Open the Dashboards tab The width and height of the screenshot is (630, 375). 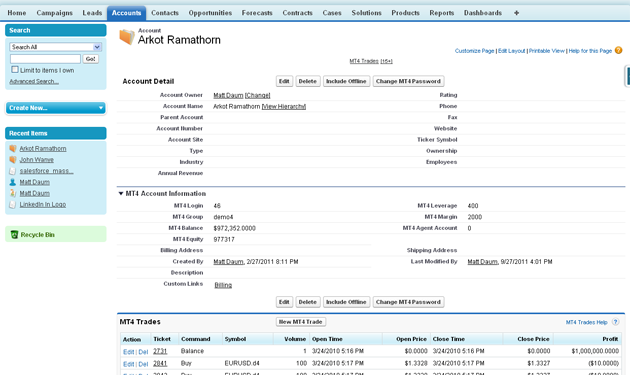pyautogui.click(x=483, y=13)
